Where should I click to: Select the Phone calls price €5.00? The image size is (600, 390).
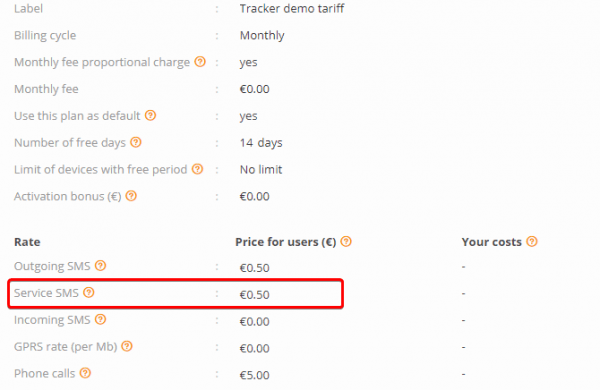pos(254,375)
